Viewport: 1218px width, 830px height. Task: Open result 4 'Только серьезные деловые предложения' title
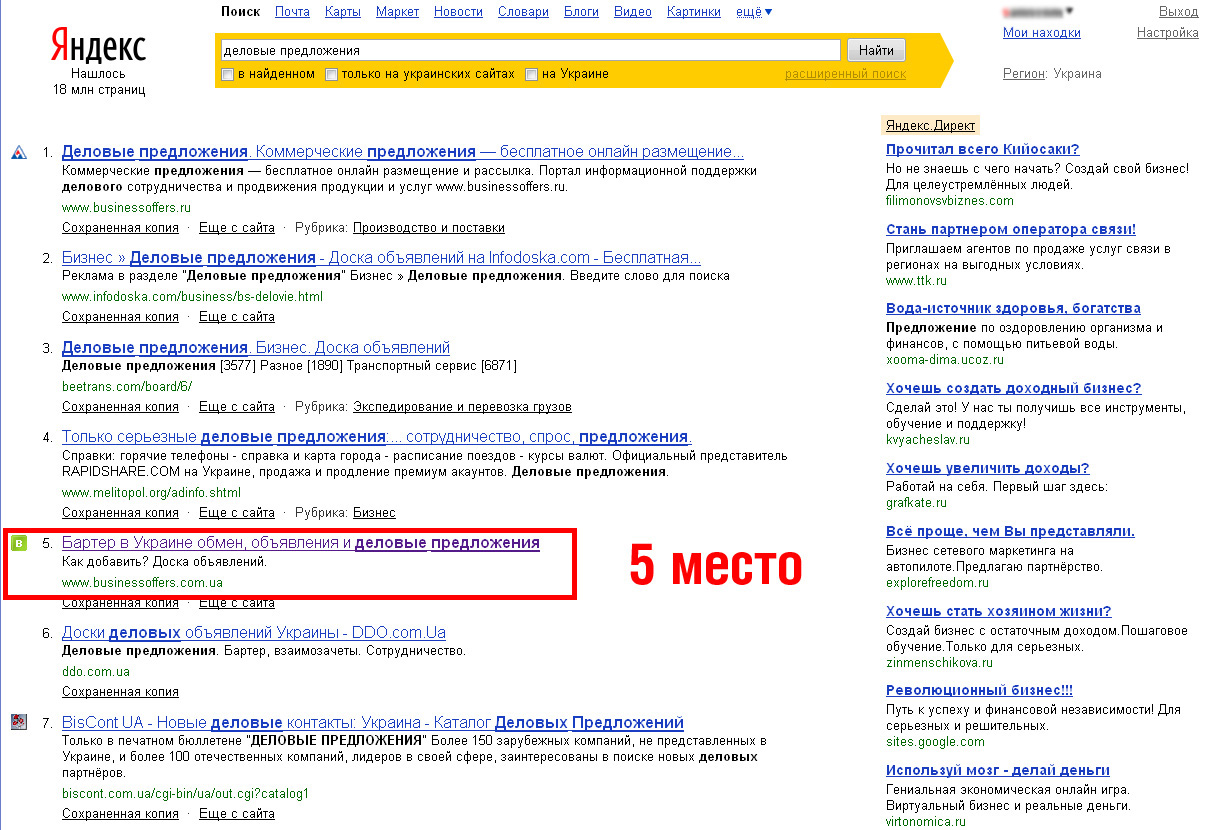point(377,437)
